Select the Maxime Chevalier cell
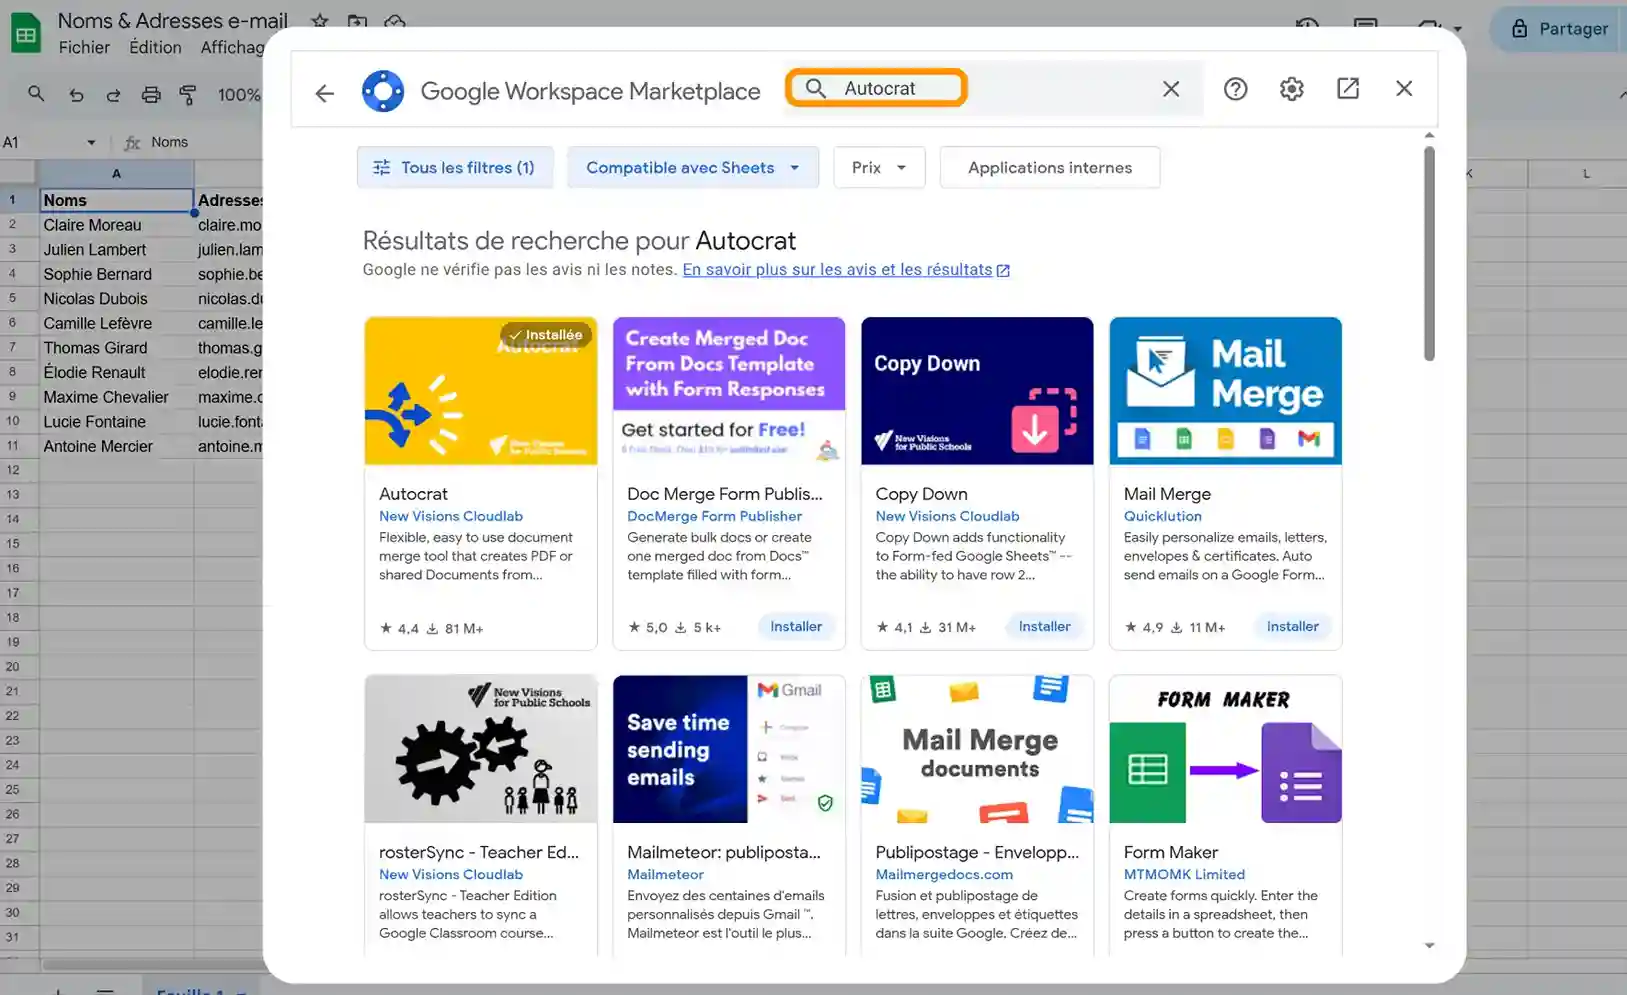 [116, 397]
